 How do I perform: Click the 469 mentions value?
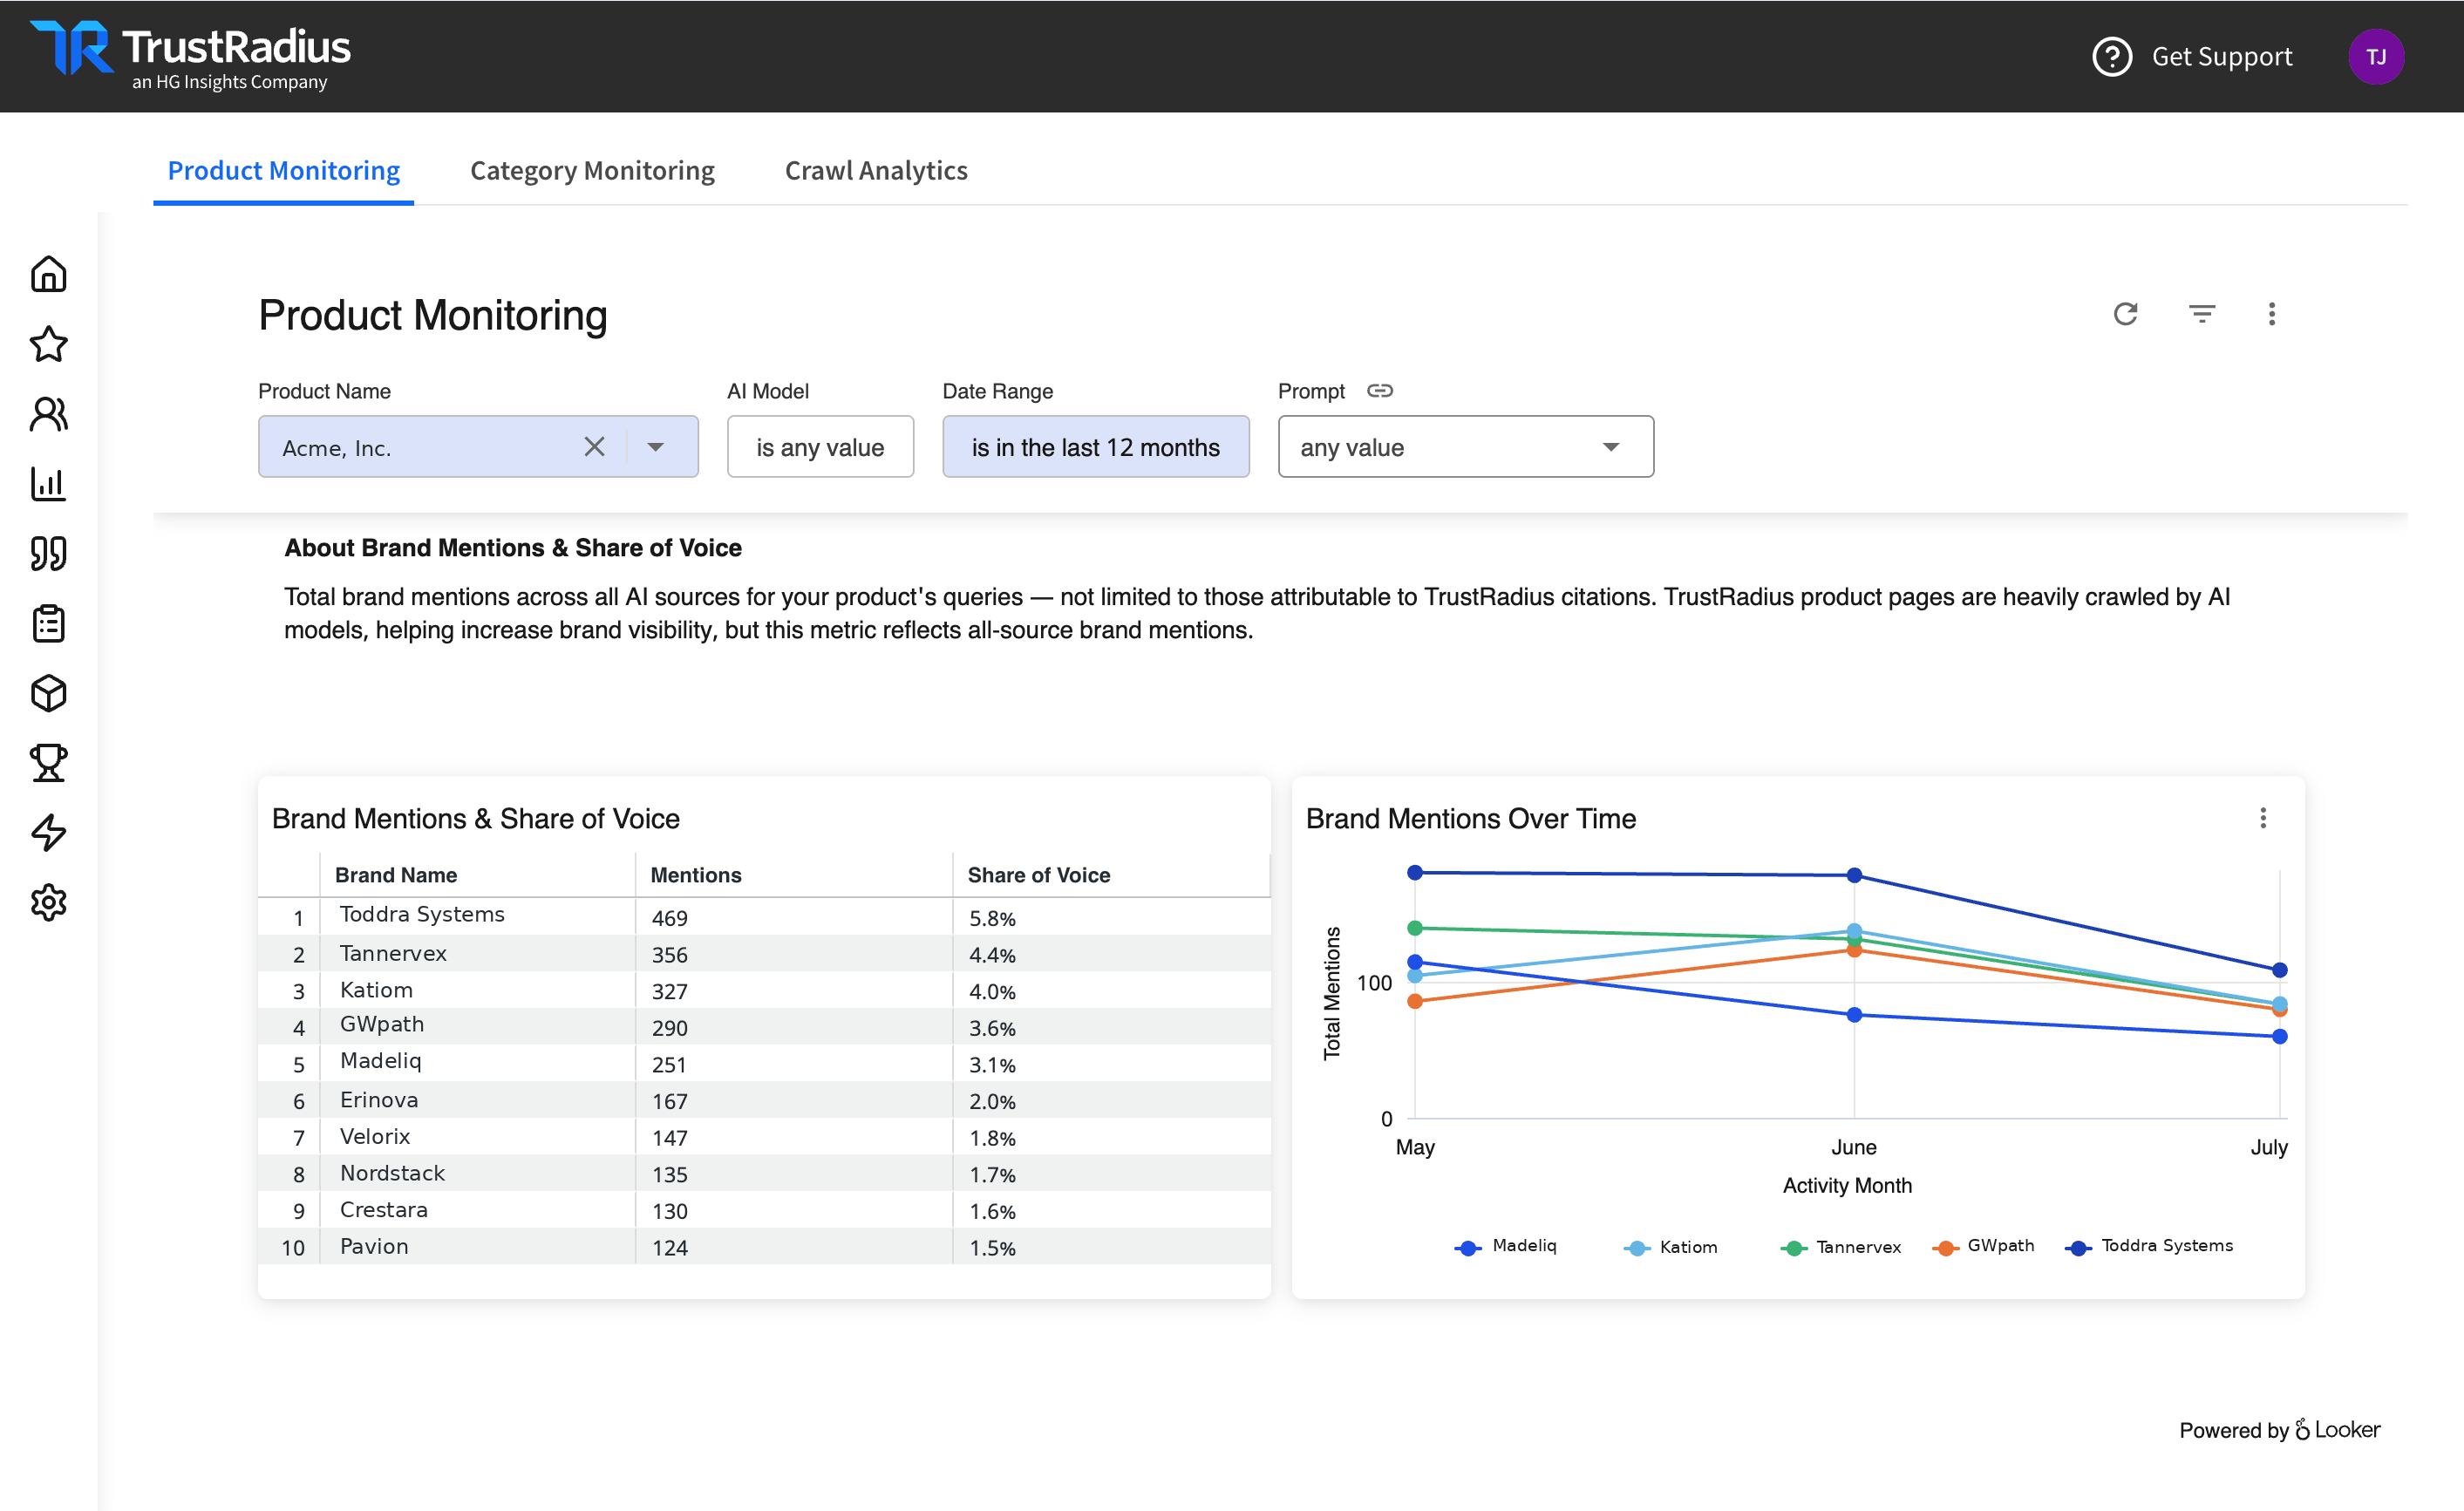pos(669,918)
